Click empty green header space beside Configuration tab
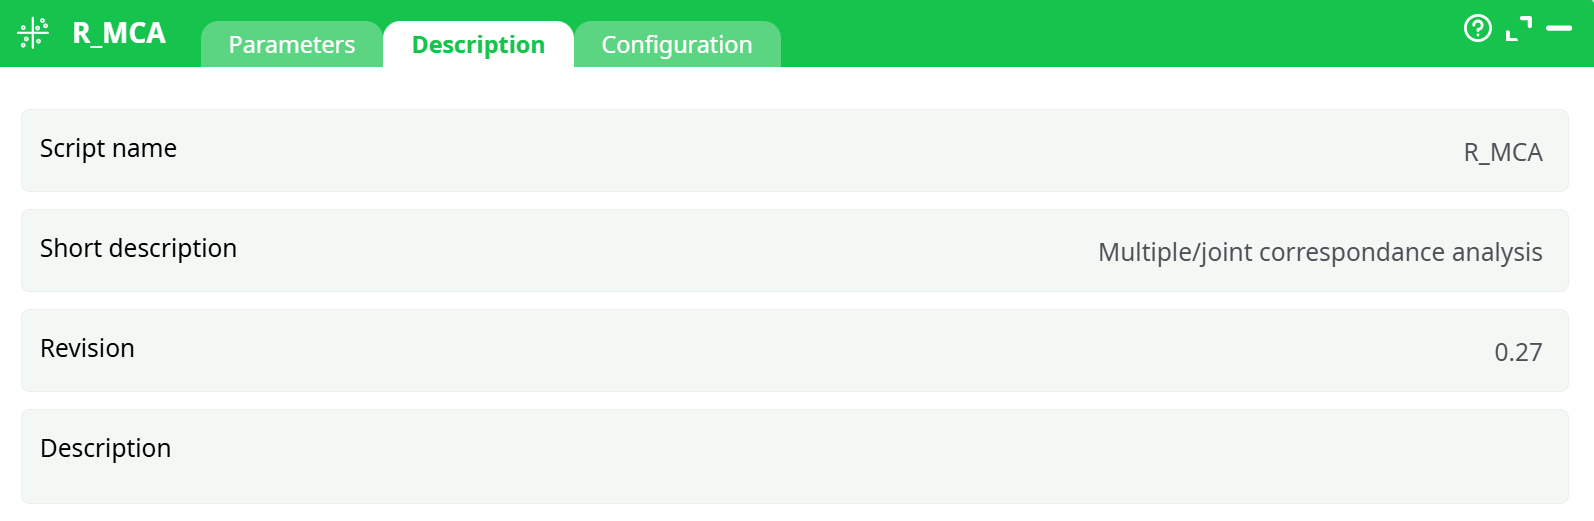The width and height of the screenshot is (1594, 521). pyautogui.click(x=1100, y=34)
